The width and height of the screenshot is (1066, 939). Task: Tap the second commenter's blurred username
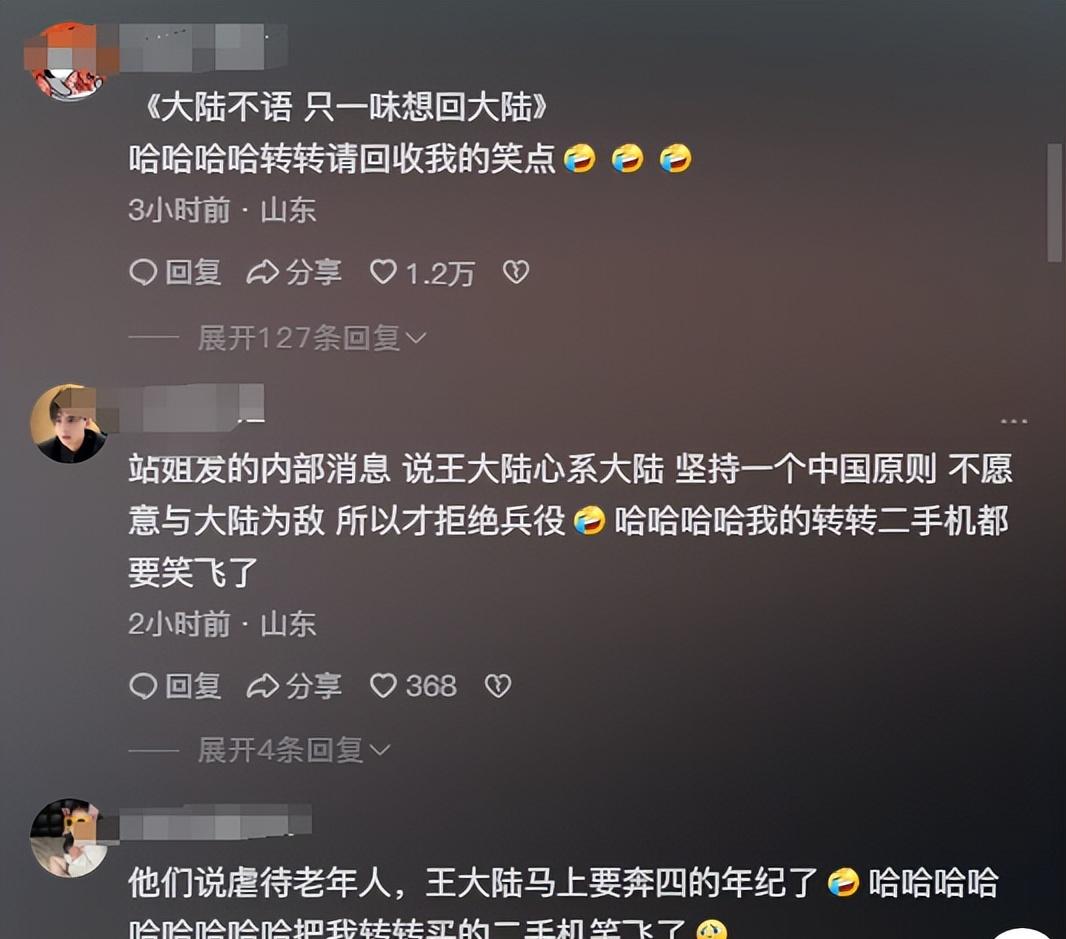192,407
